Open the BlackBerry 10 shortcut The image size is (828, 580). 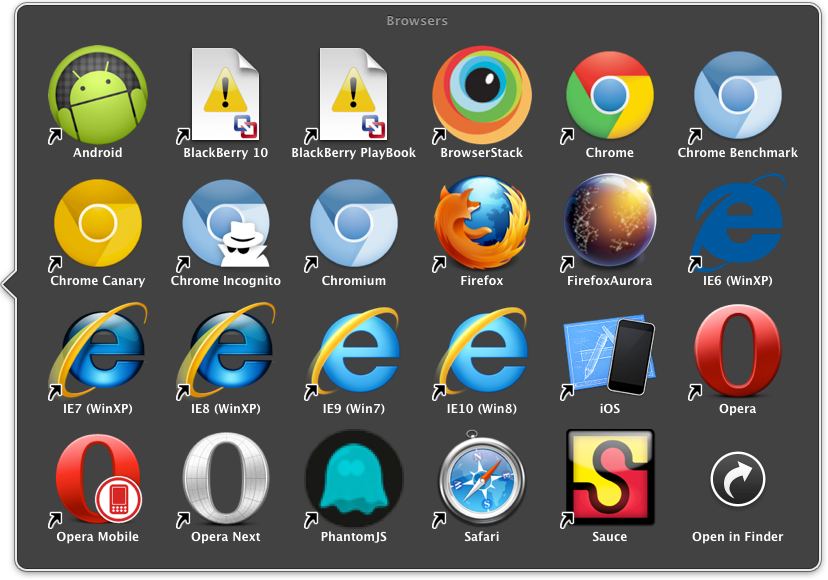(x=224, y=95)
